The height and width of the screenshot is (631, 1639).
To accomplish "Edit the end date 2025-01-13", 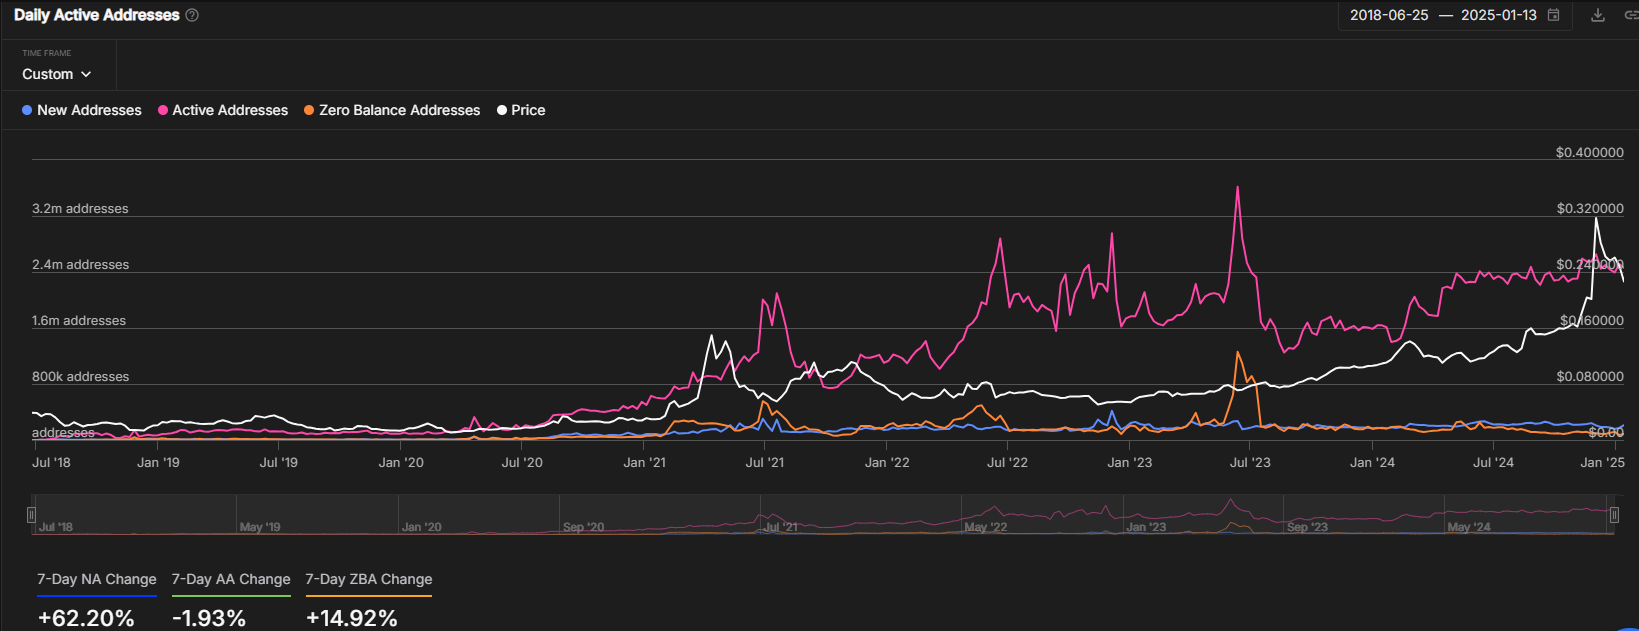I will click(x=1498, y=15).
